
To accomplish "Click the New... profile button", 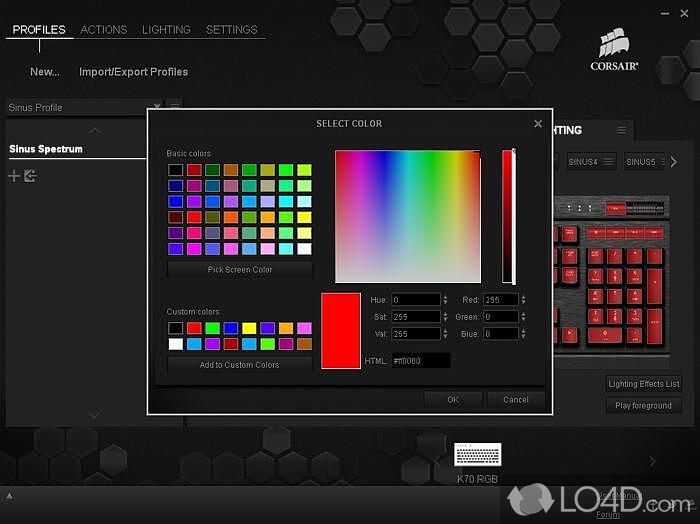I will click(x=45, y=72).
